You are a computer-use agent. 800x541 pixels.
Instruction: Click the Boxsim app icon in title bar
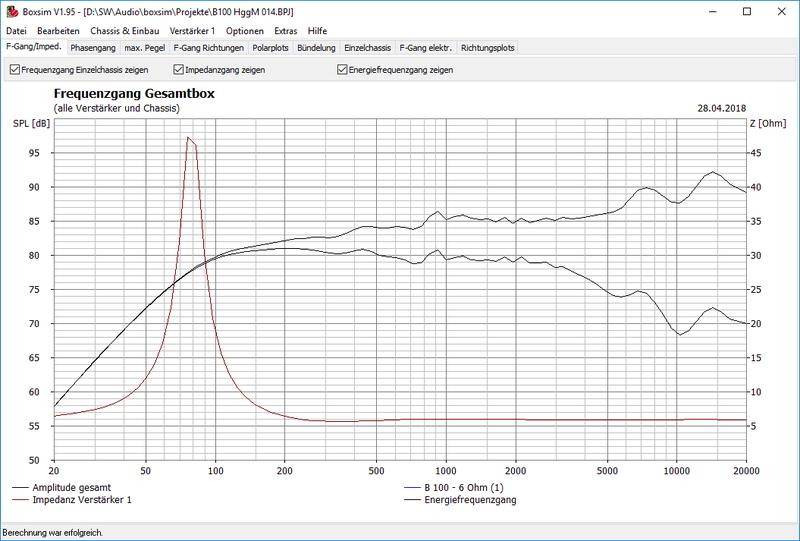coord(9,10)
